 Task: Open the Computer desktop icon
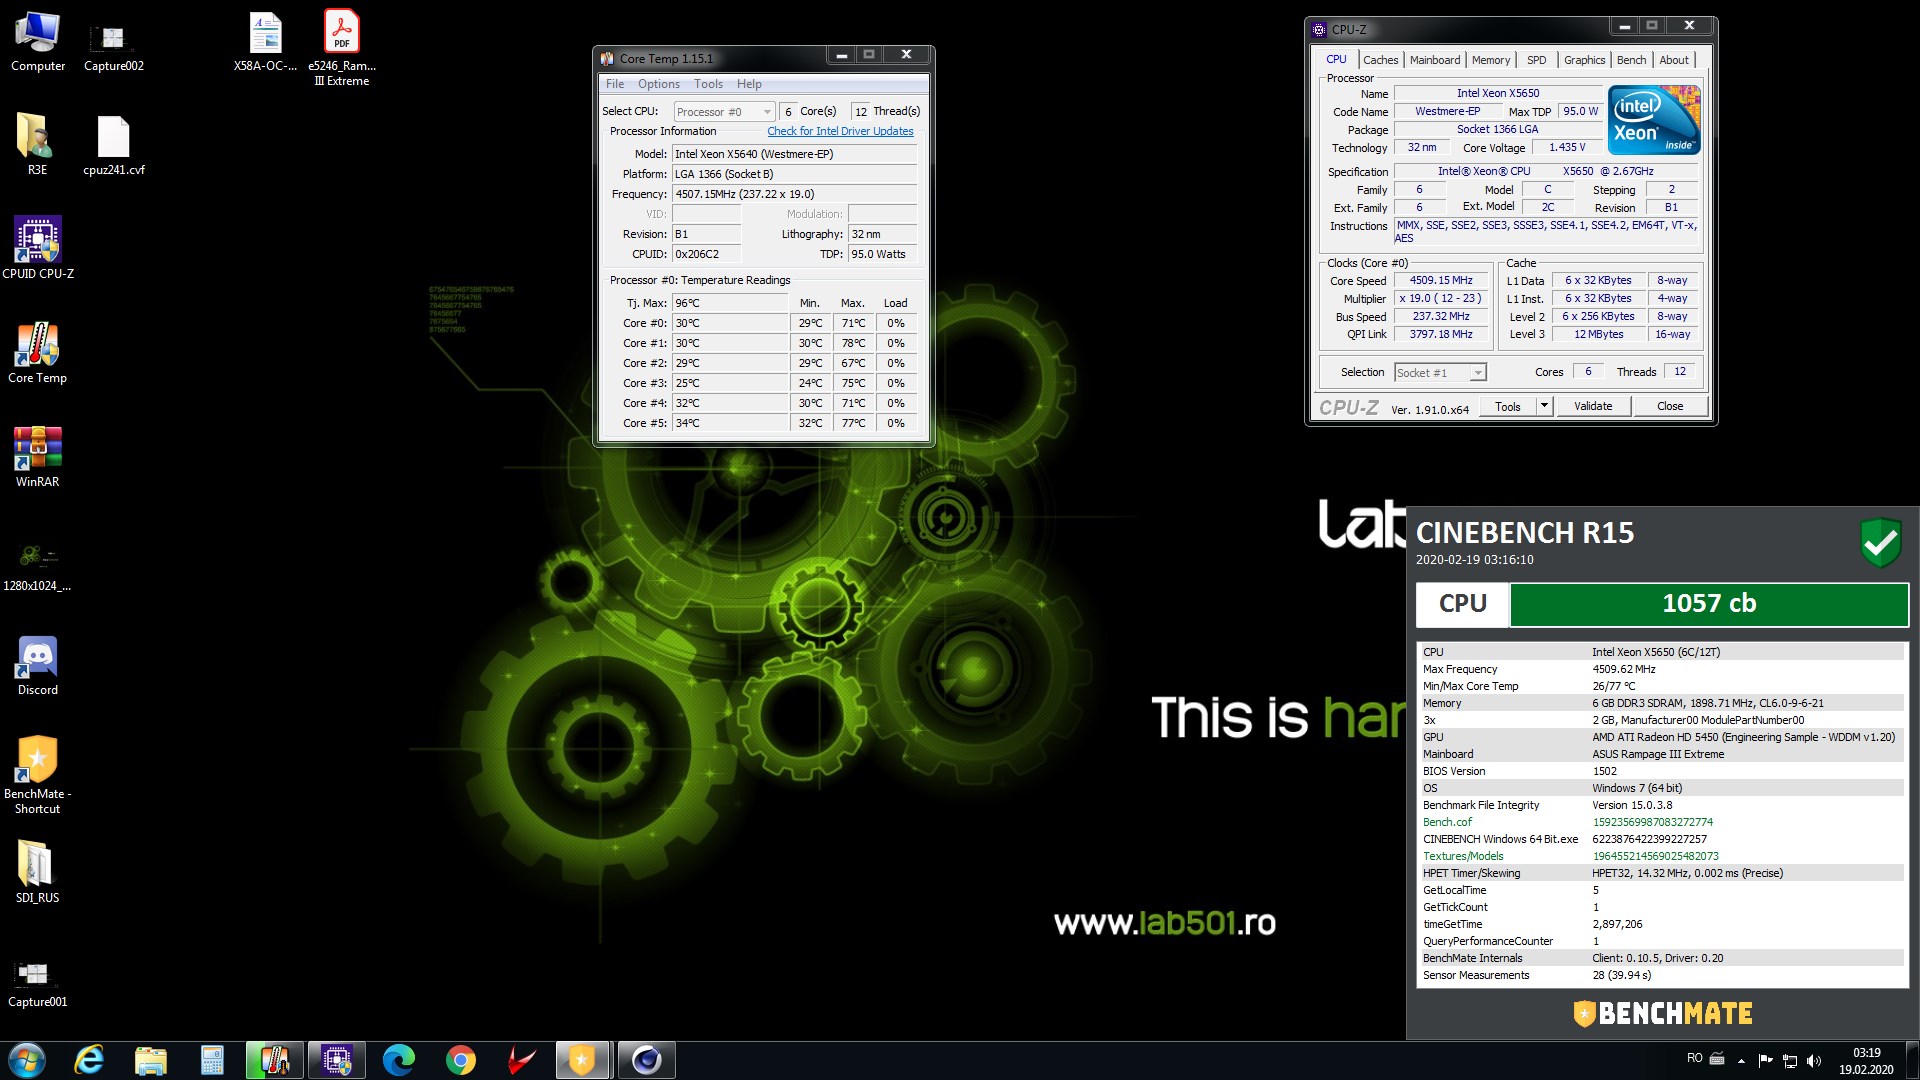point(38,42)
